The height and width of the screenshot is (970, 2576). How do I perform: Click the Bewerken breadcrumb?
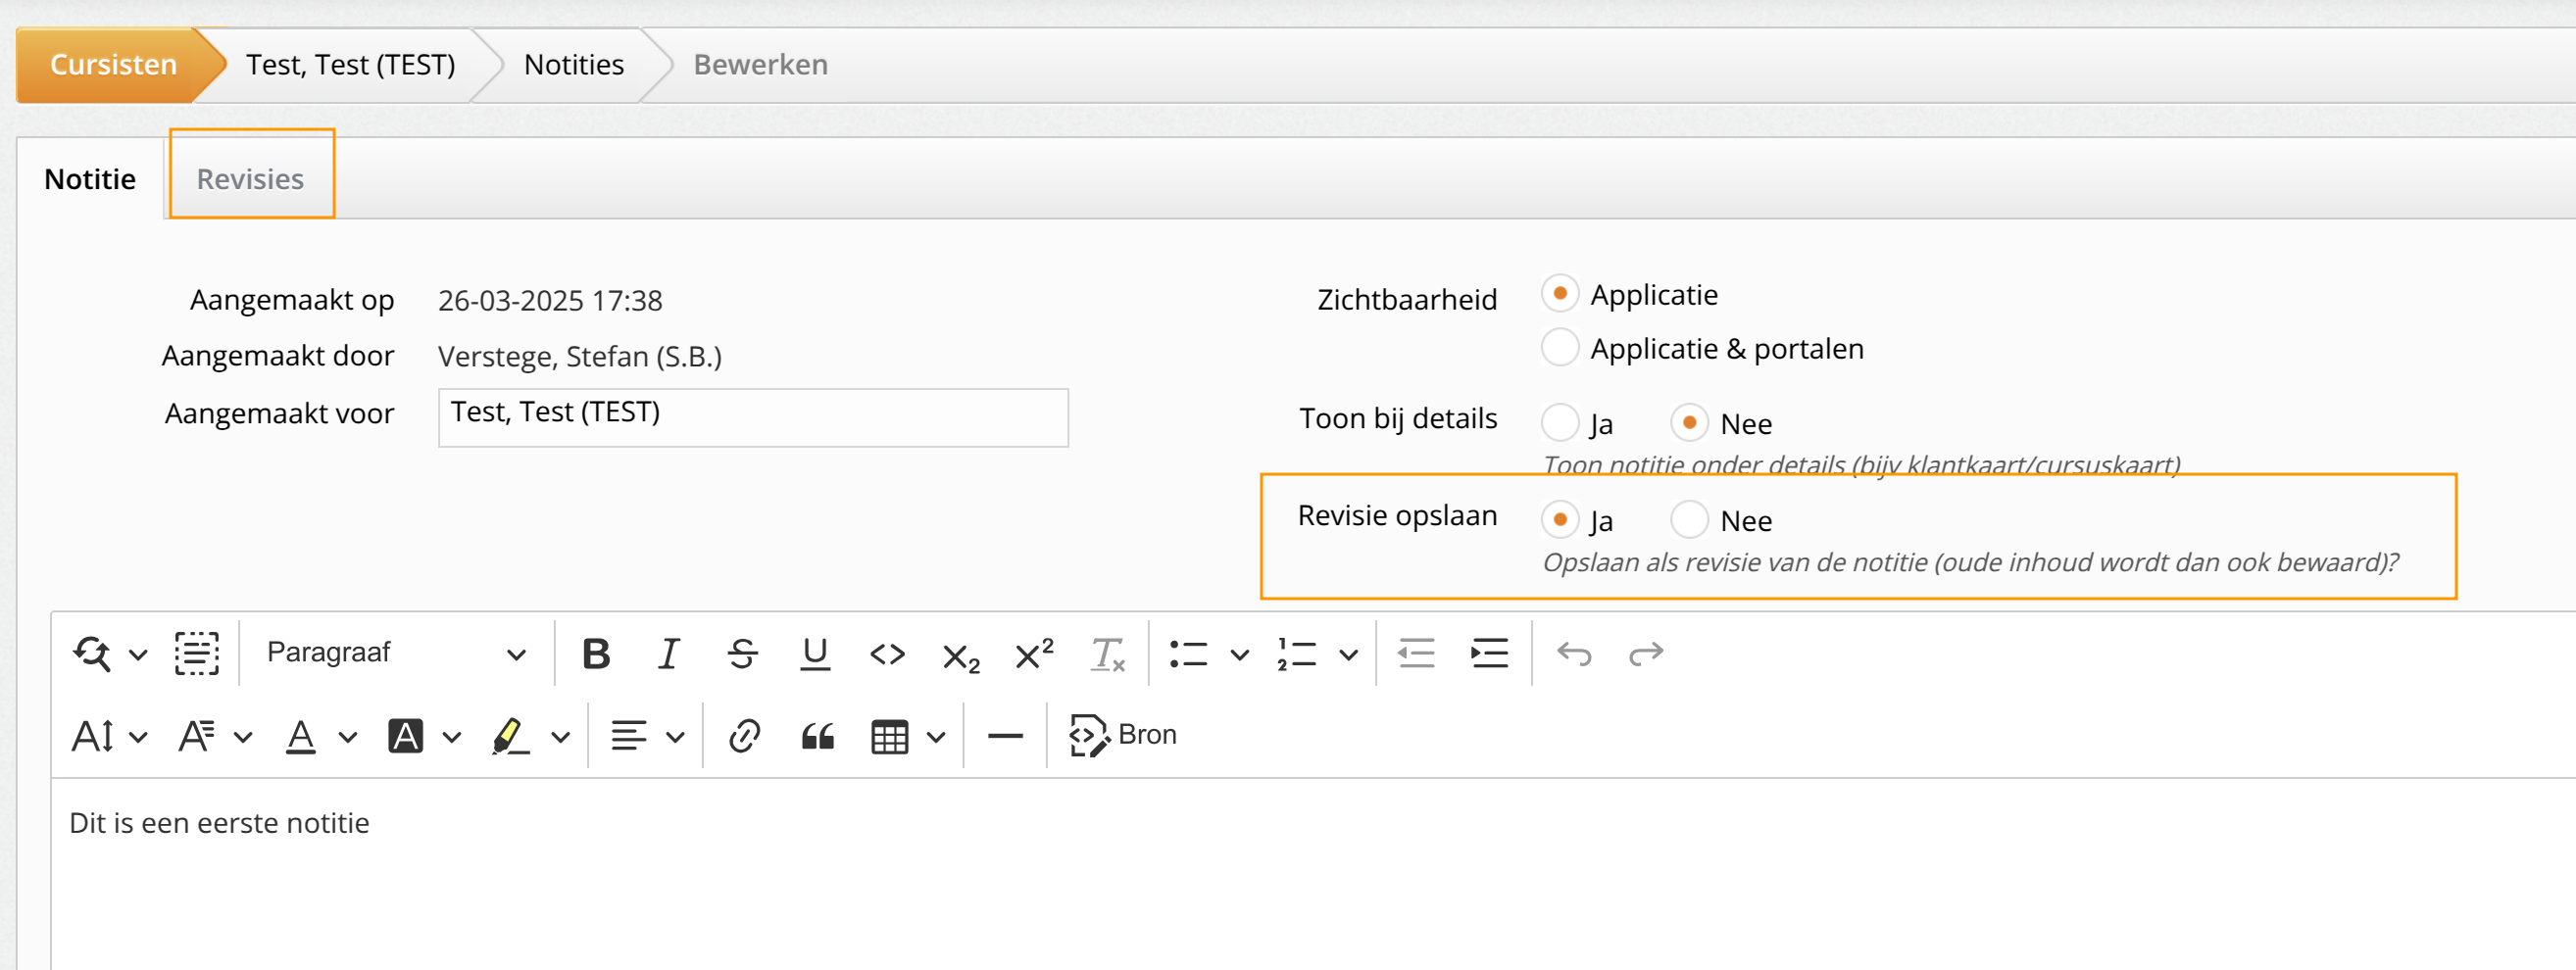760,65
